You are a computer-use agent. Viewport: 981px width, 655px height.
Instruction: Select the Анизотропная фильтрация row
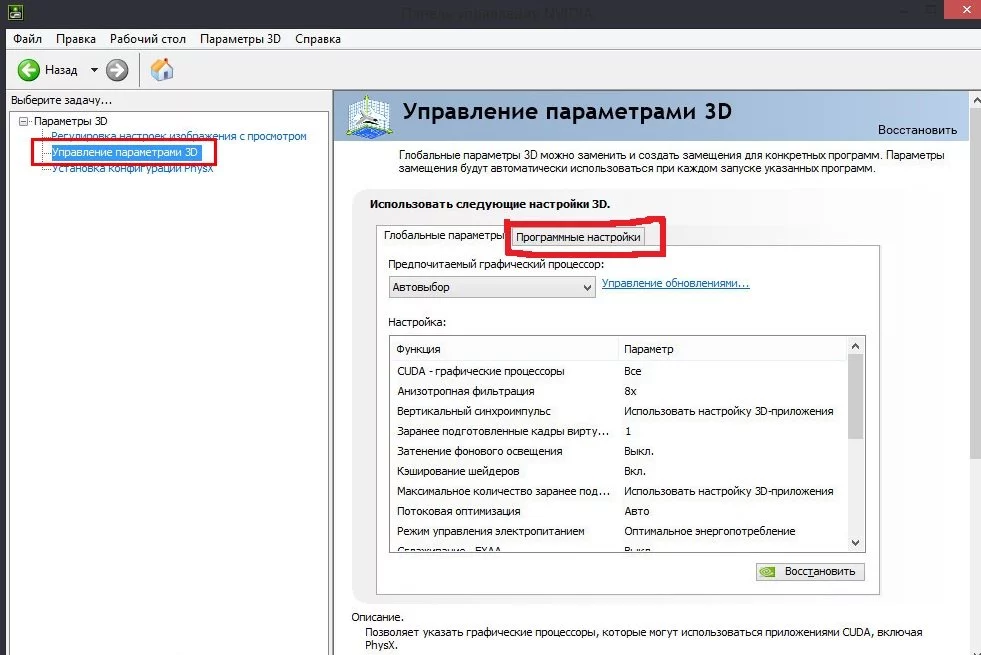[619, 391]
